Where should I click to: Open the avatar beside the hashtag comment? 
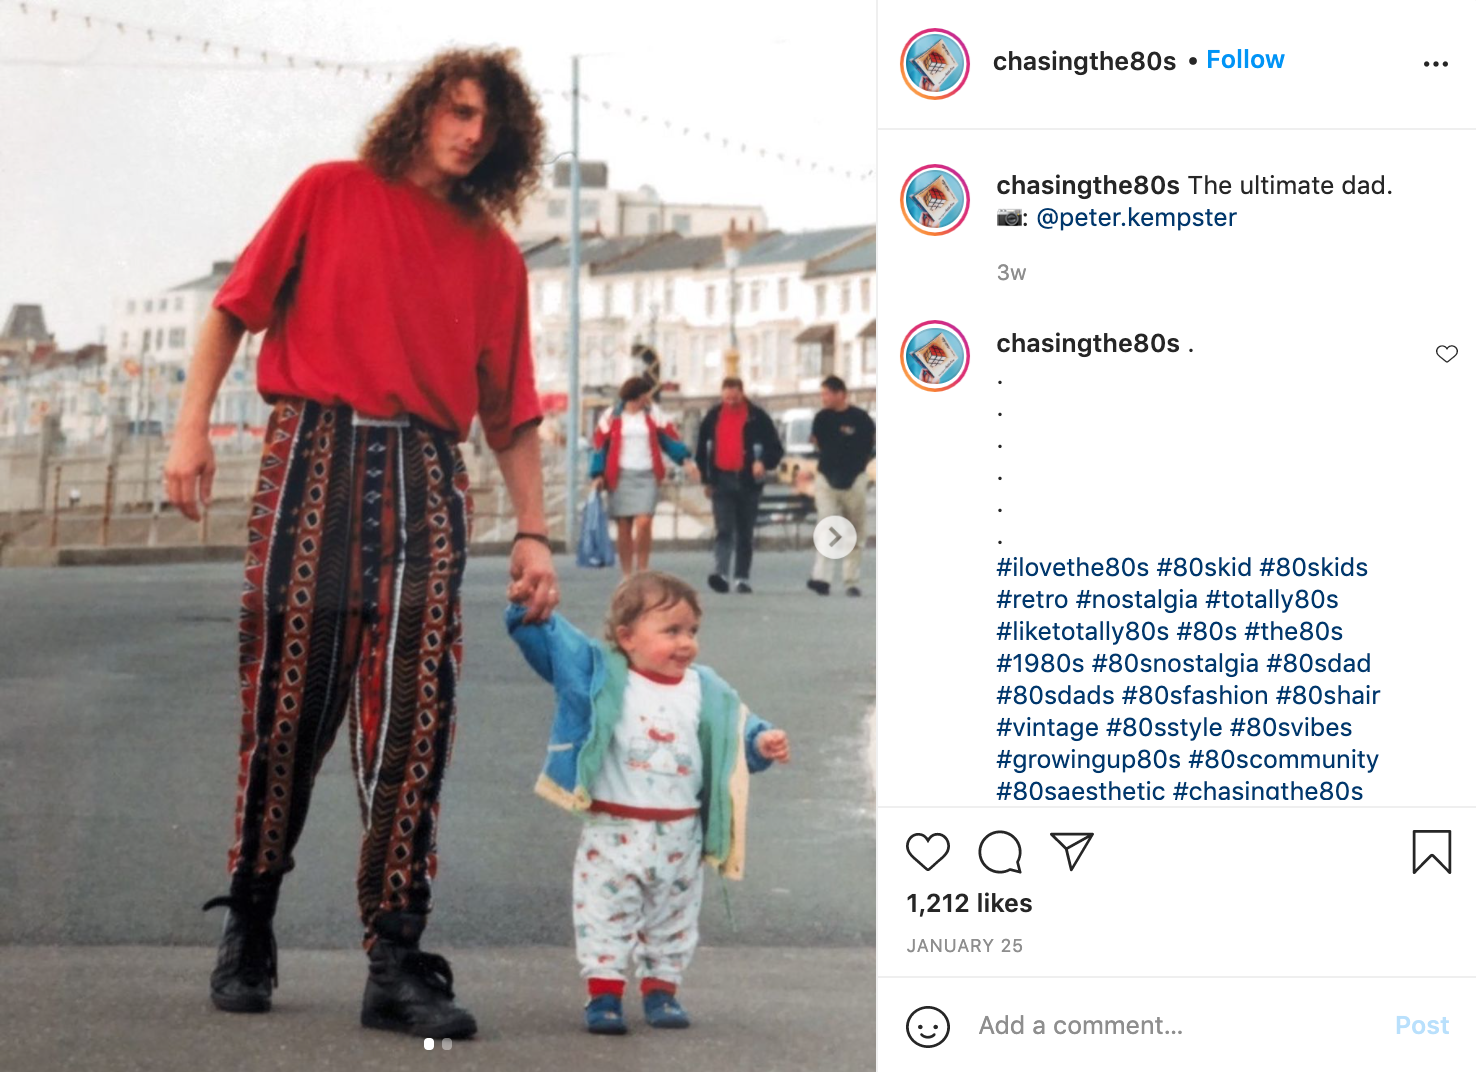(x=935, y=356)
